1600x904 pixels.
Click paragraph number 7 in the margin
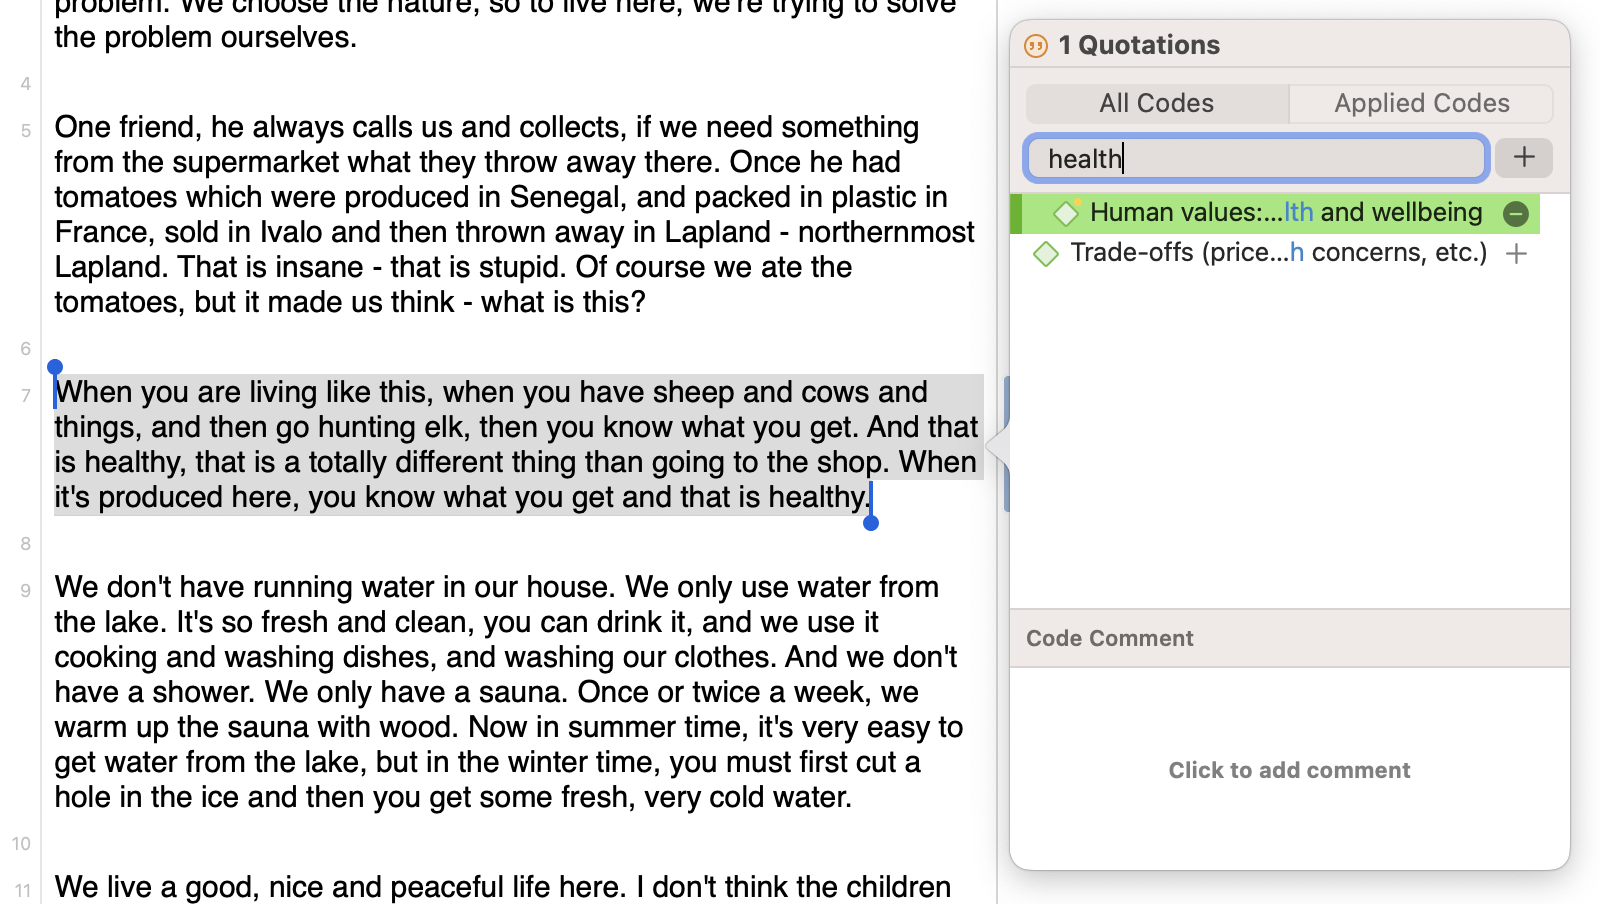25,396
